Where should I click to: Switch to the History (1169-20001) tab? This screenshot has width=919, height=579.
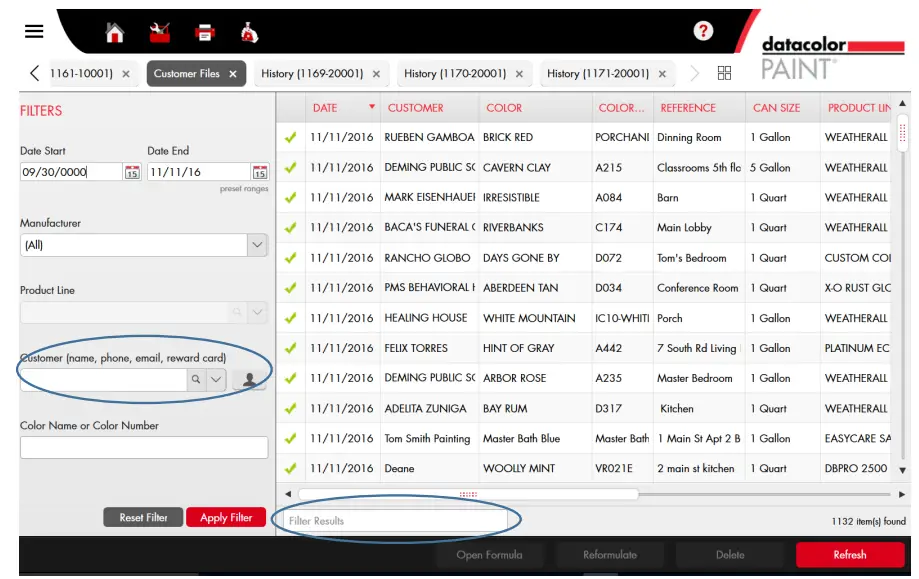pos(313,74)
